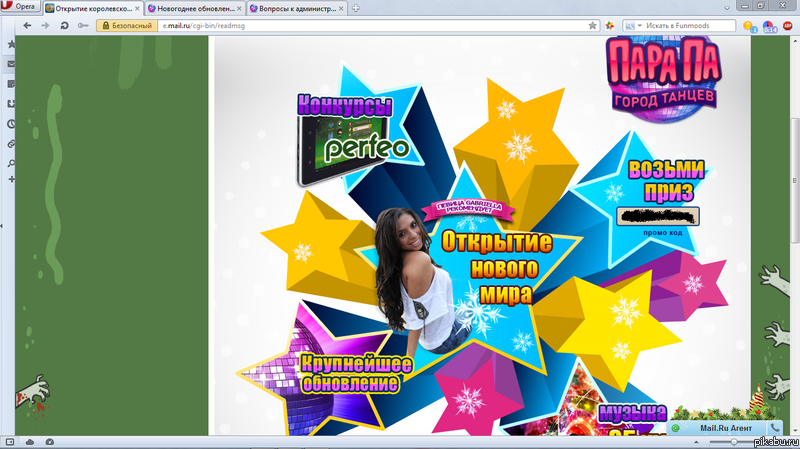Image resolution: width=800 pixels, height=449 pixels.
Task: Click the Opera Link cloud icon
Action: [30, 442]
